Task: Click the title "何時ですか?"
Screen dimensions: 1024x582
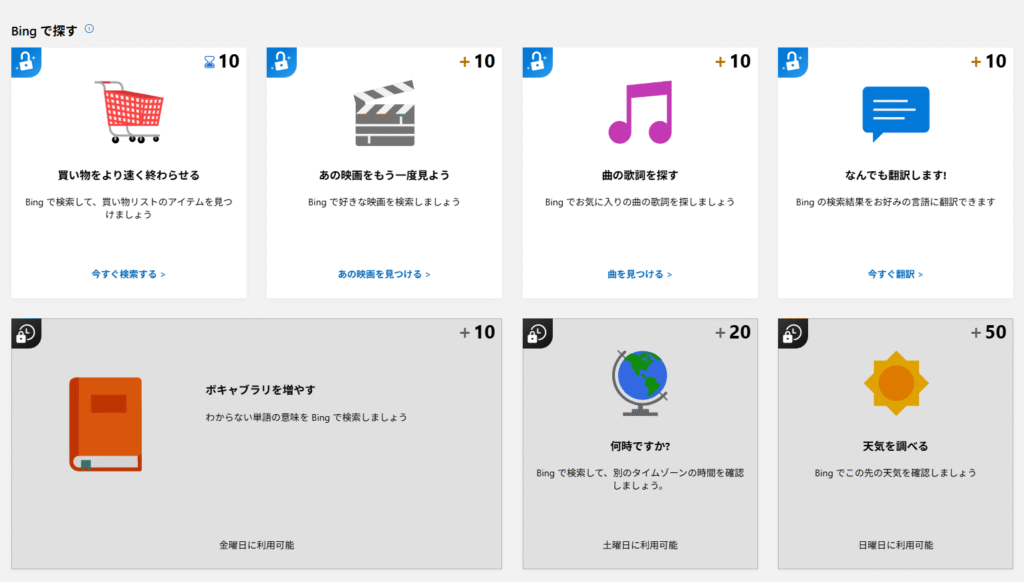Action: point(640,446)
